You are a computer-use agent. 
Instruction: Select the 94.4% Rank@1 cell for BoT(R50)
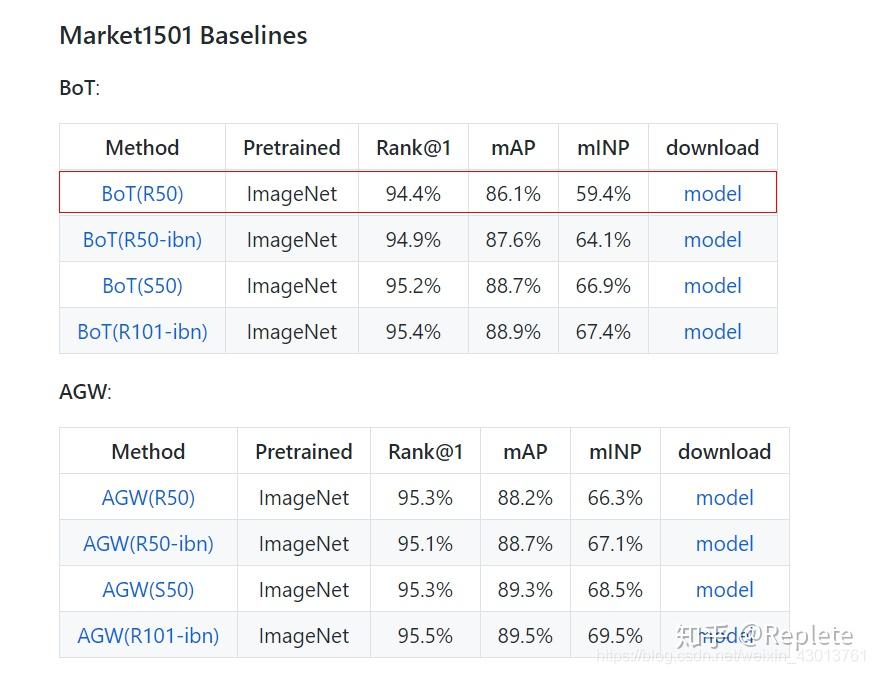pyautogui.click(x=413, y=194)
